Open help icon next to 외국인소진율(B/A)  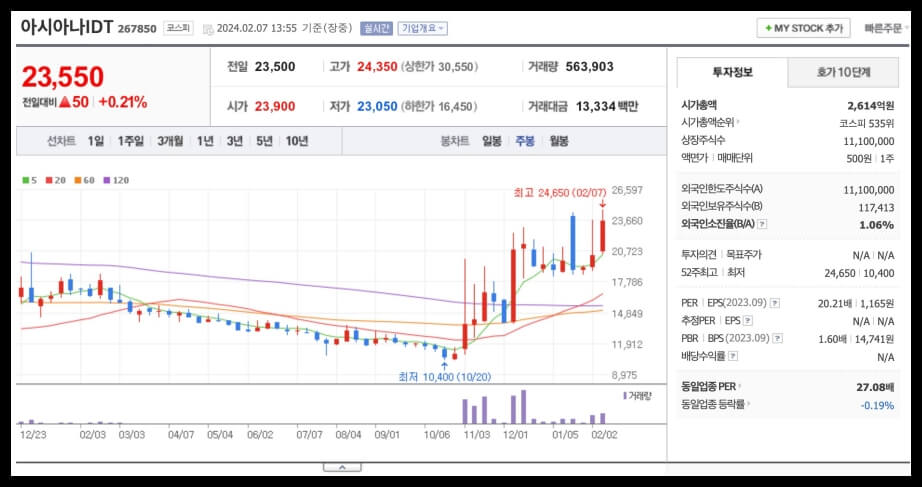point(761,224)
